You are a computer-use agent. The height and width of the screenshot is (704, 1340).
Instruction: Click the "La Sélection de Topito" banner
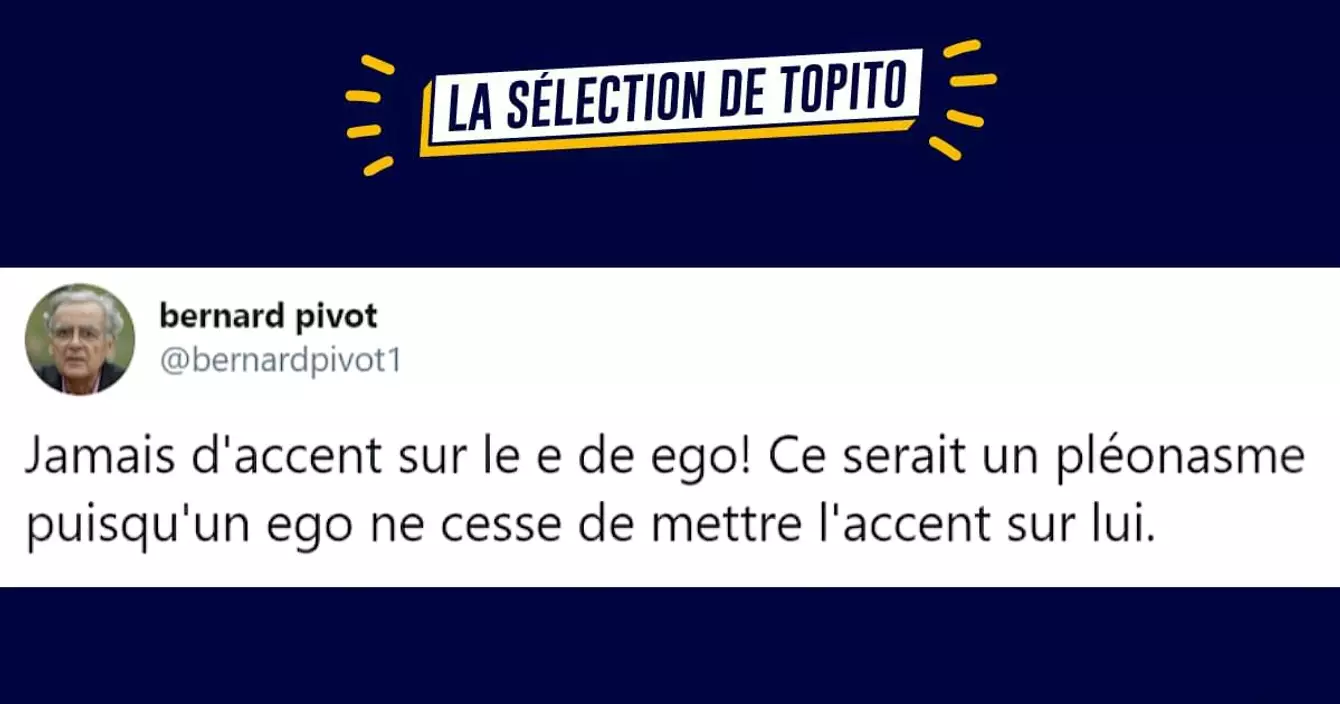(x=670, y=101)
